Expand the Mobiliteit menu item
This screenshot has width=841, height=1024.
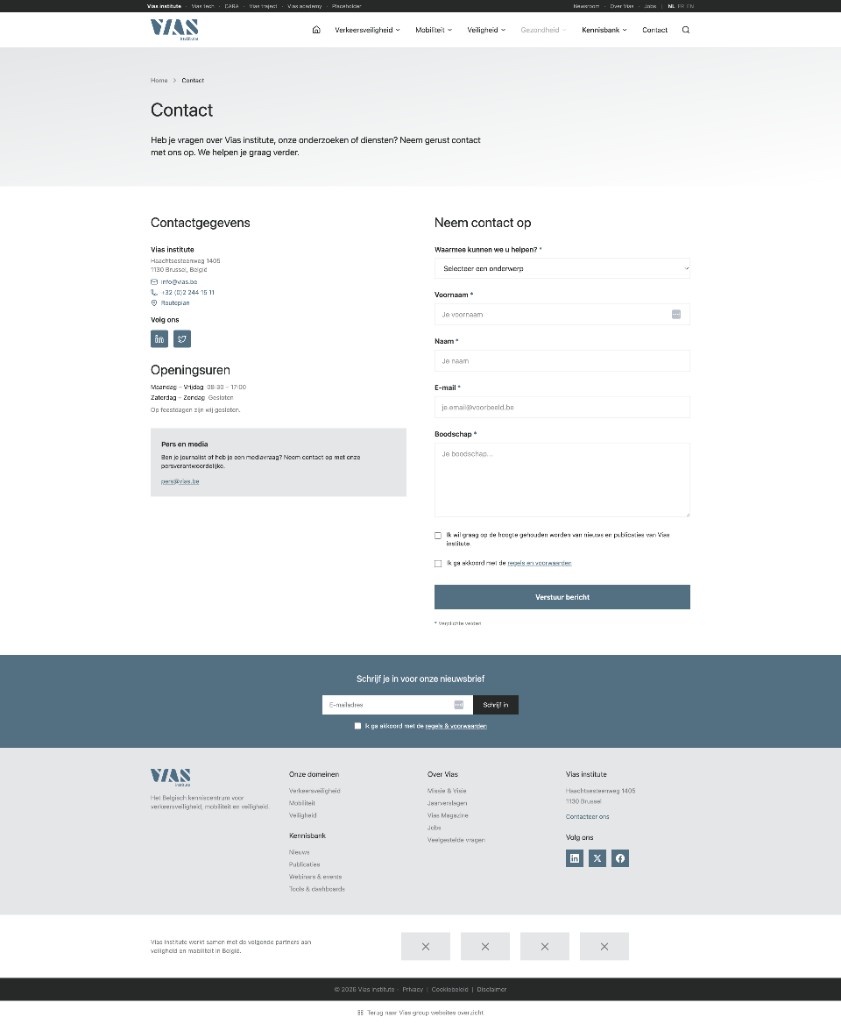click(x=433, y=30)
